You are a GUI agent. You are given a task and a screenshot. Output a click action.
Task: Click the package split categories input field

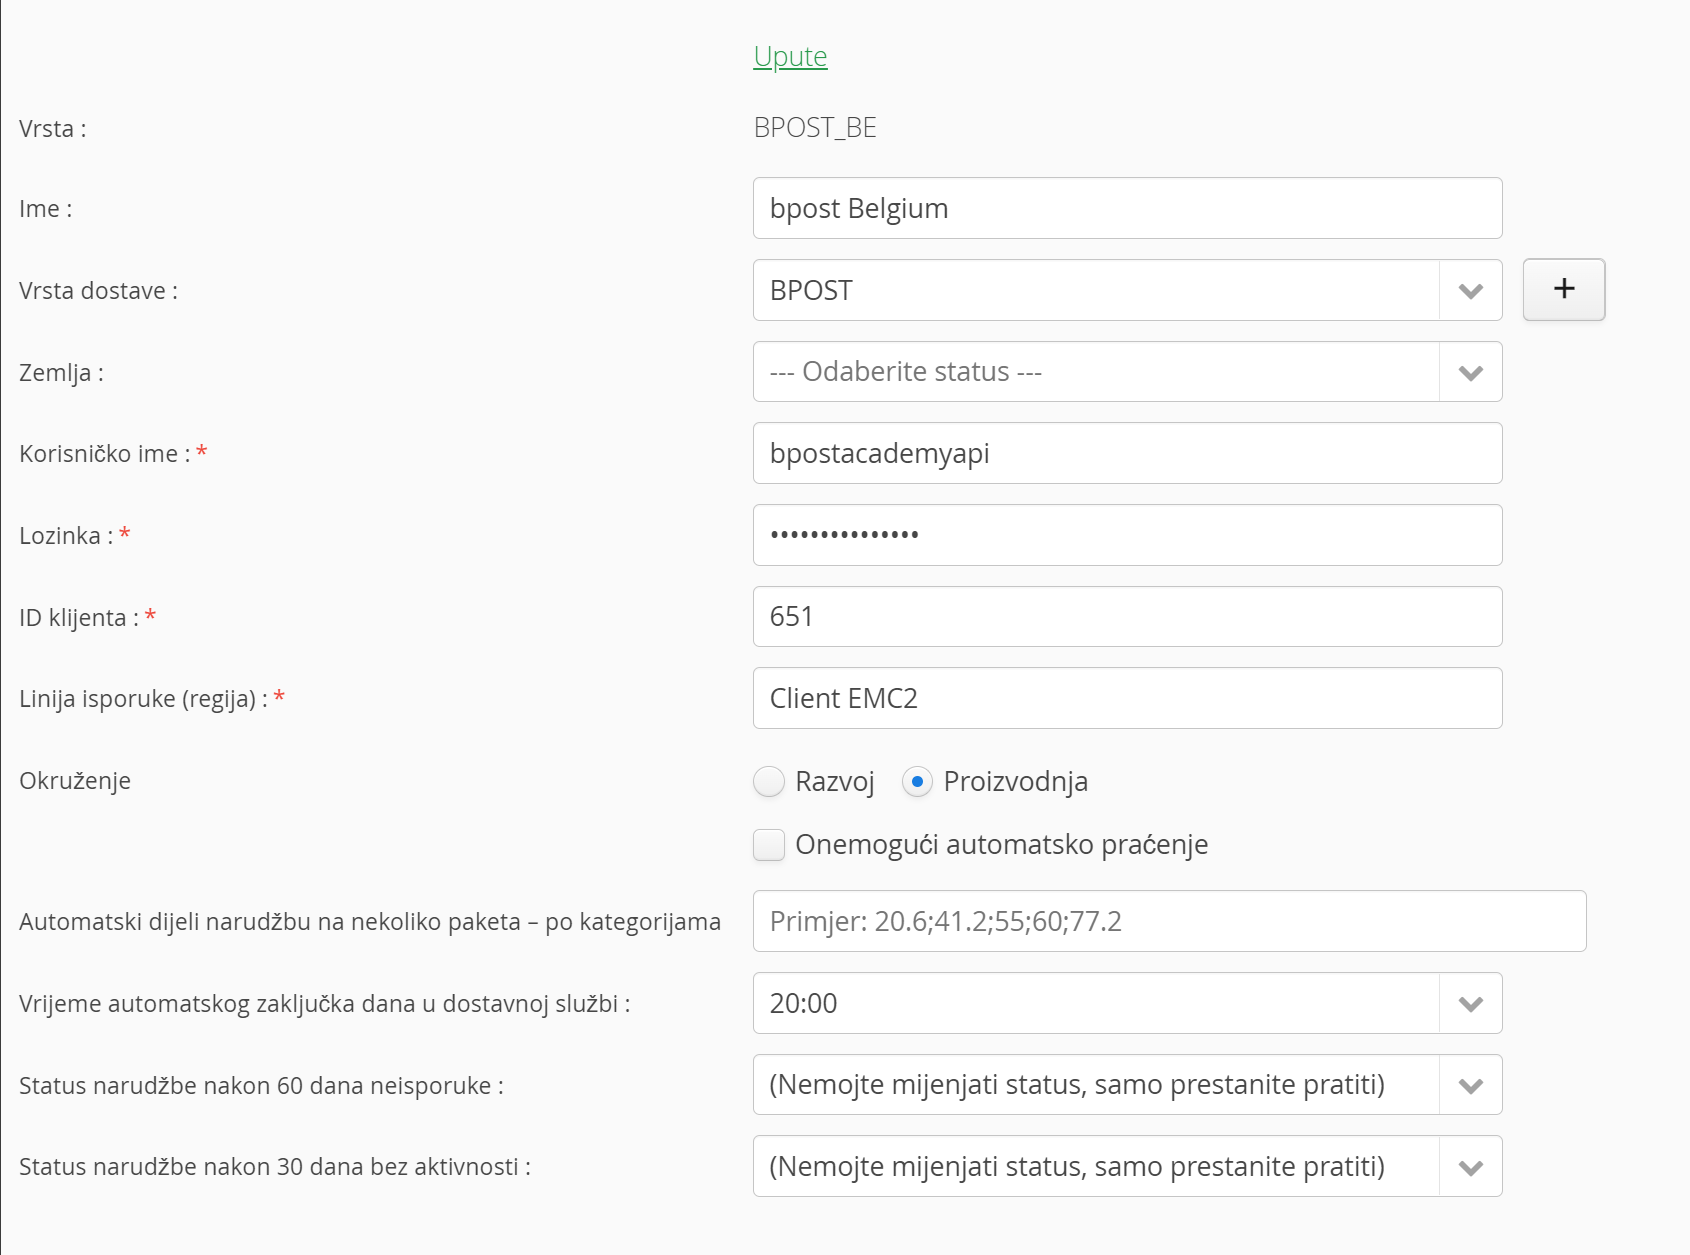pos(1169,921)
